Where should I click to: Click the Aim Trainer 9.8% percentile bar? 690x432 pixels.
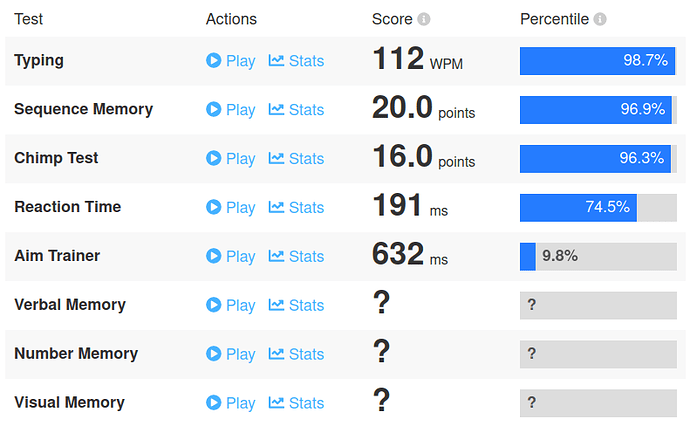pyautogui.click(x=597, y=256)
